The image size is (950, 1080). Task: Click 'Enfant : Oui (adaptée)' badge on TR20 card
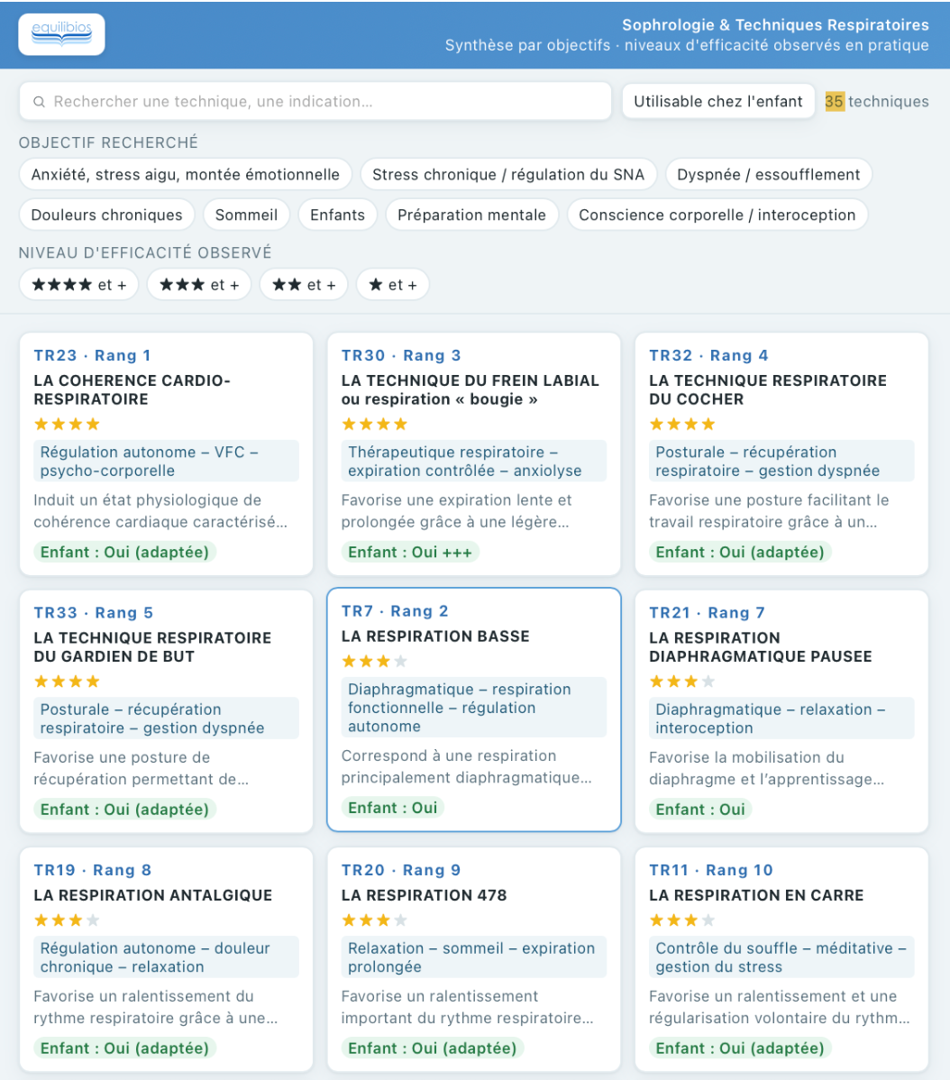433,1048
